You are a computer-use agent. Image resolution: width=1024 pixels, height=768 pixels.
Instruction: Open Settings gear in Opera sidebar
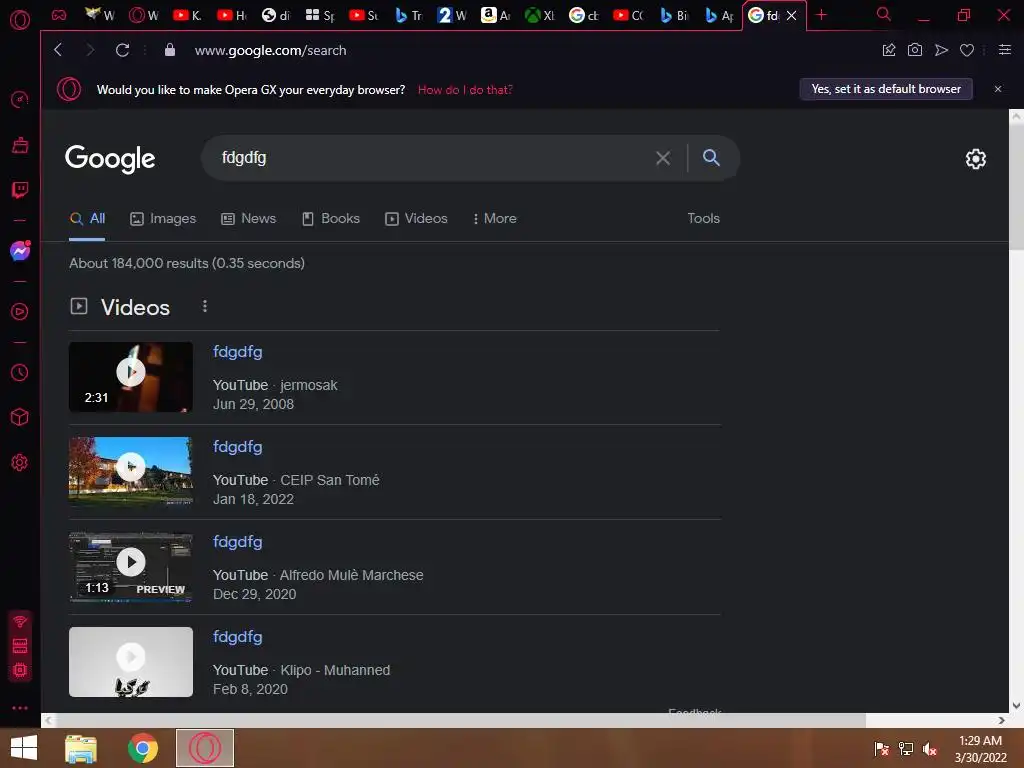point(20,462)
